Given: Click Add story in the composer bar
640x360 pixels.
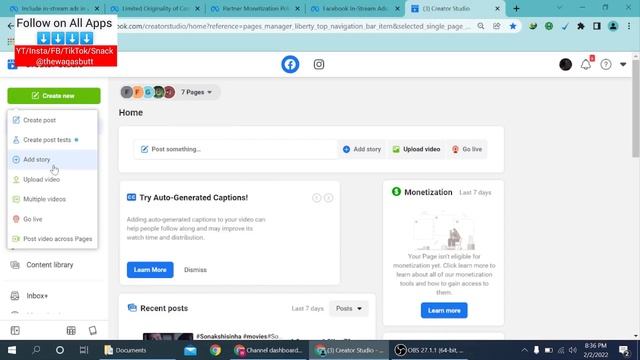Looking at the screenshot, I should point(362,149).
